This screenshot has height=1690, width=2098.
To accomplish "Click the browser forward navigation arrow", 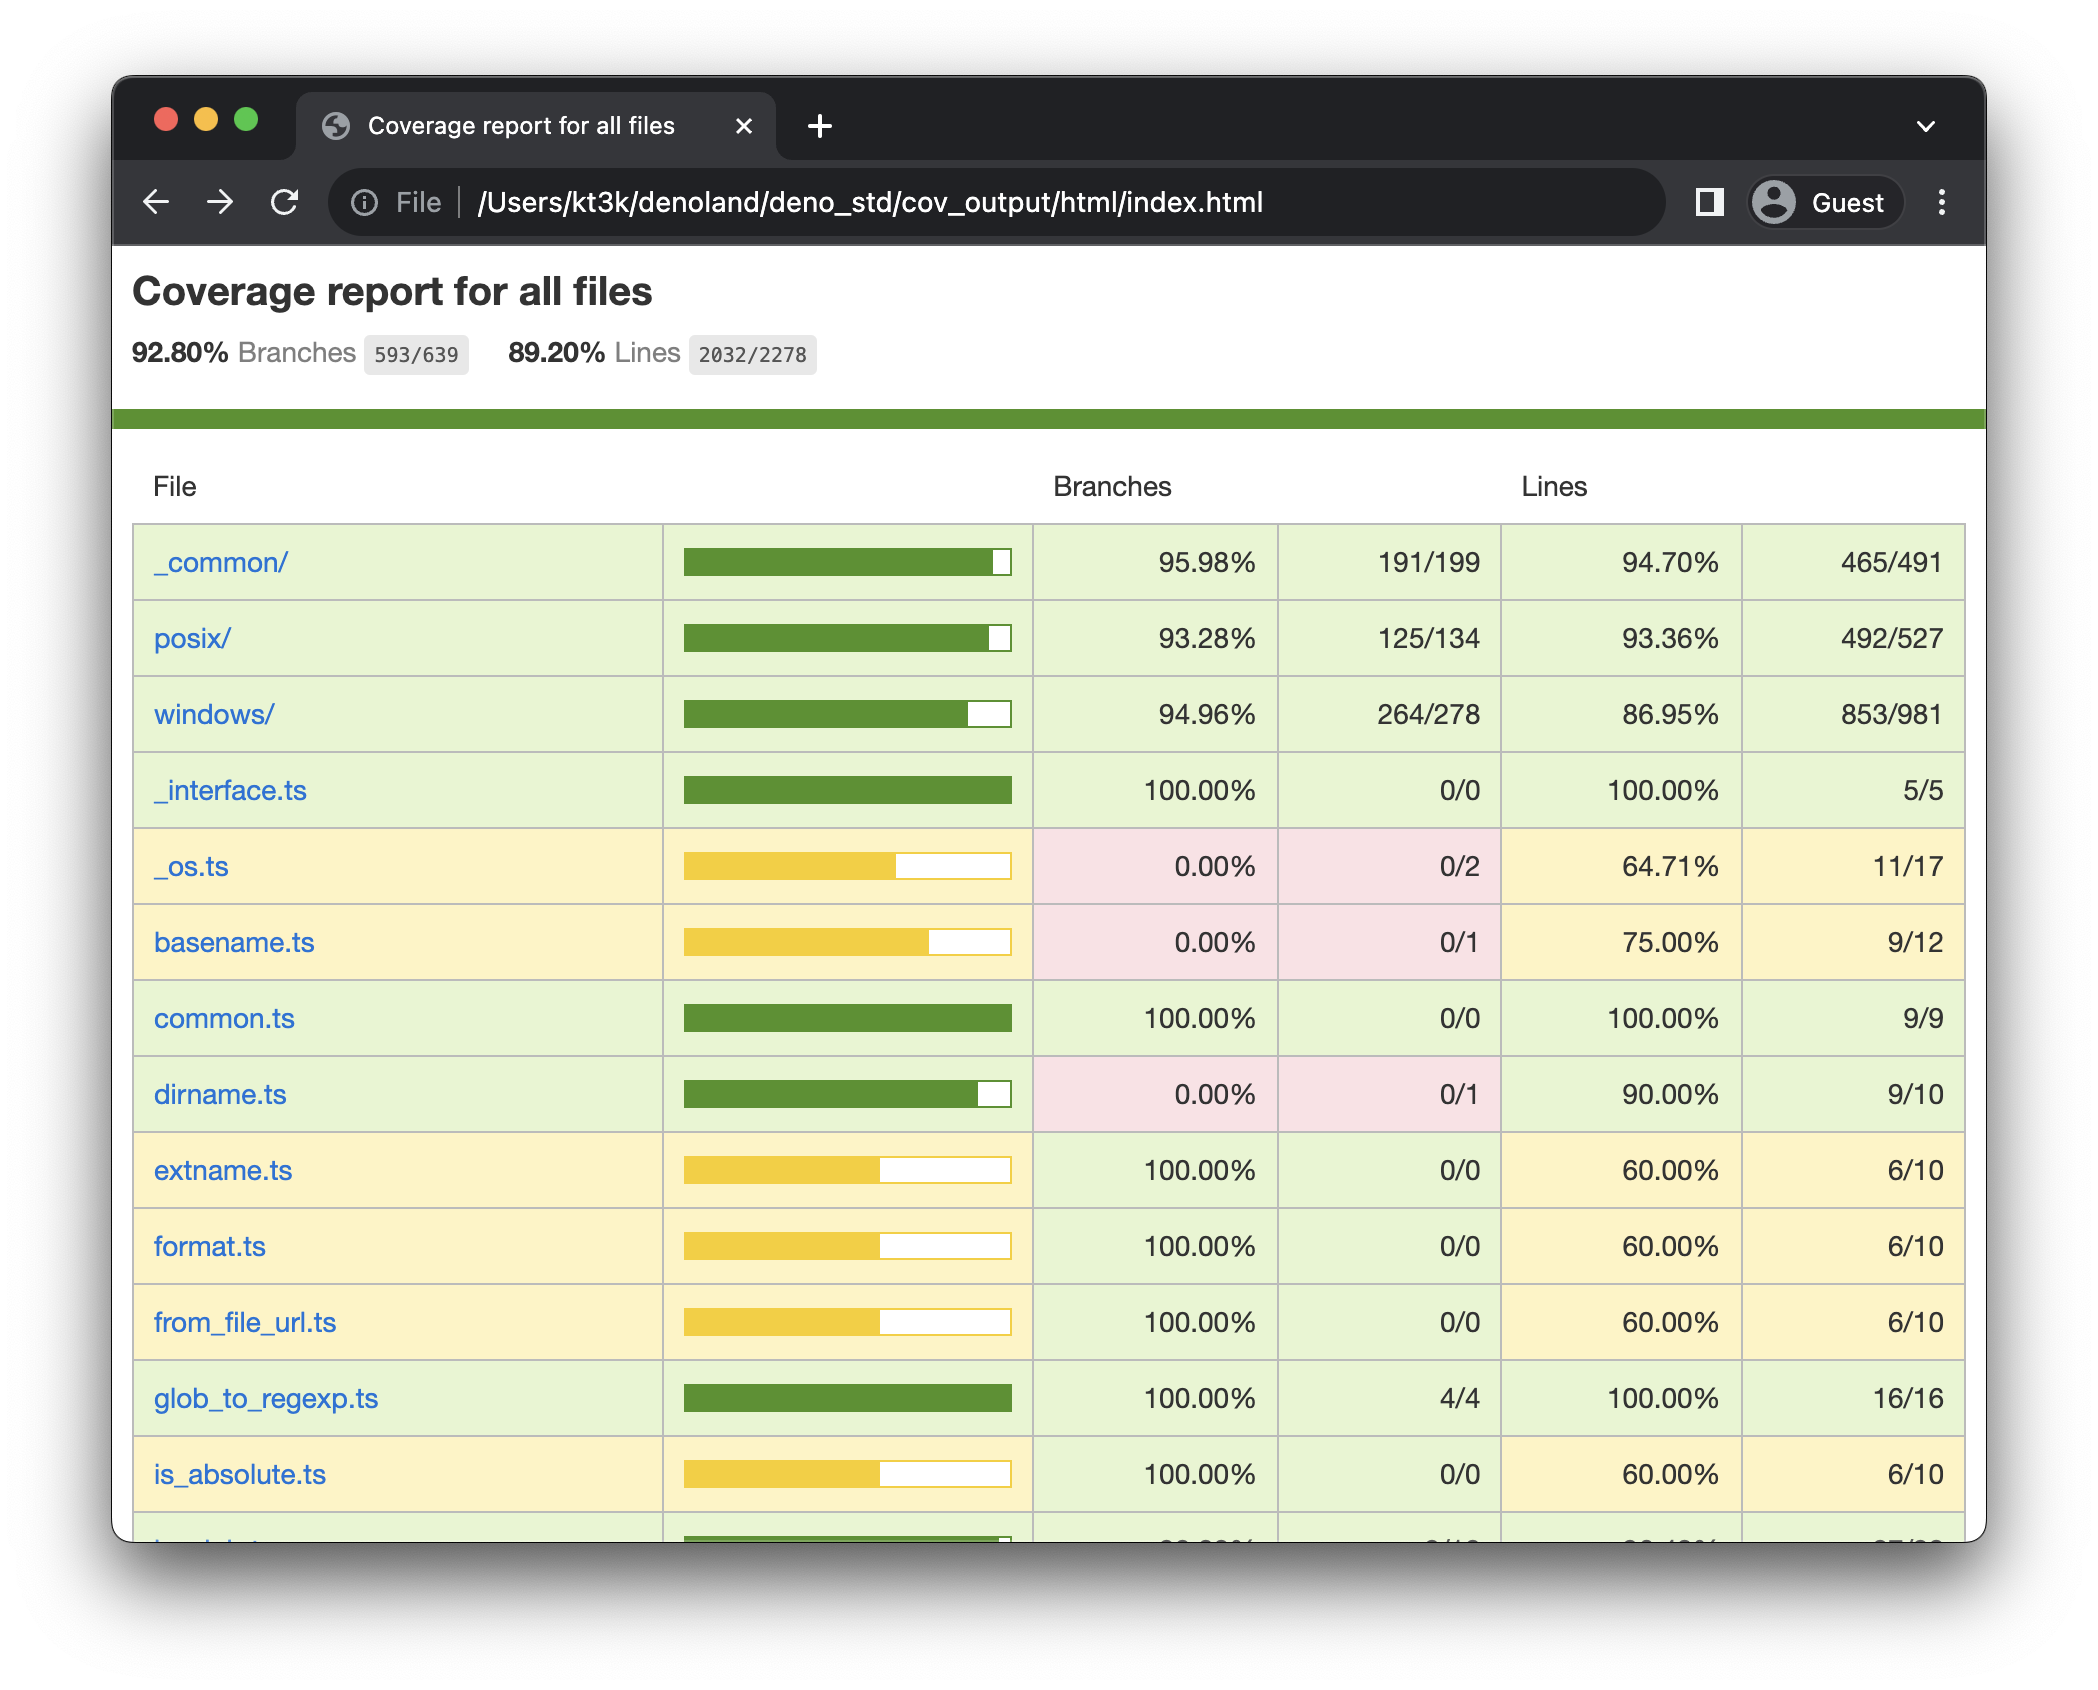I will coord(220,202).
